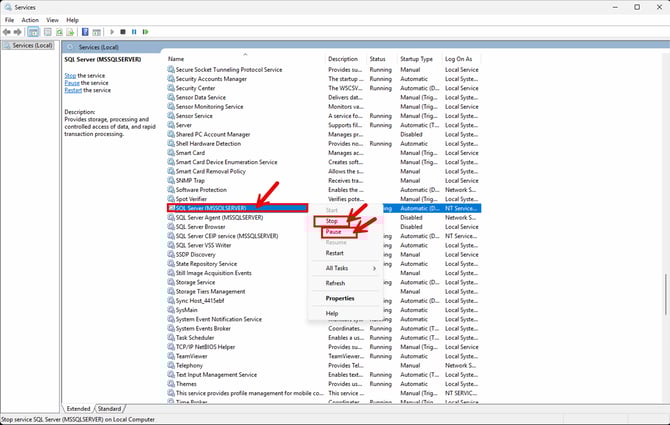This screenshot has height=425, width=670.
Task: Click the Show/Hide Console Tree icon
Action: [33, 32]
